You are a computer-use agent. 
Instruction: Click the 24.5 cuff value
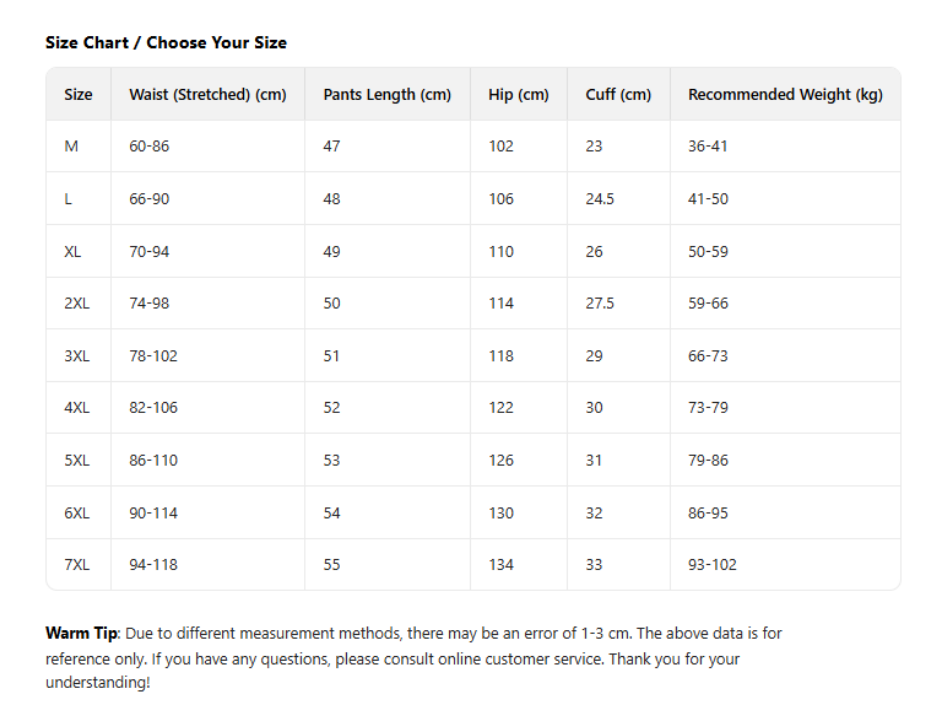tap(600, 199)
